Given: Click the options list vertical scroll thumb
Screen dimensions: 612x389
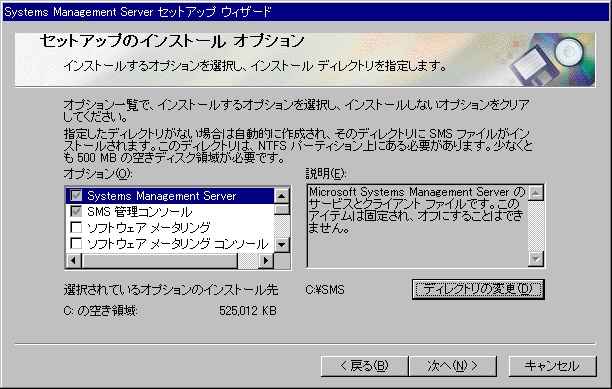Looking at the screenshot, I should (x=282, y=209).
